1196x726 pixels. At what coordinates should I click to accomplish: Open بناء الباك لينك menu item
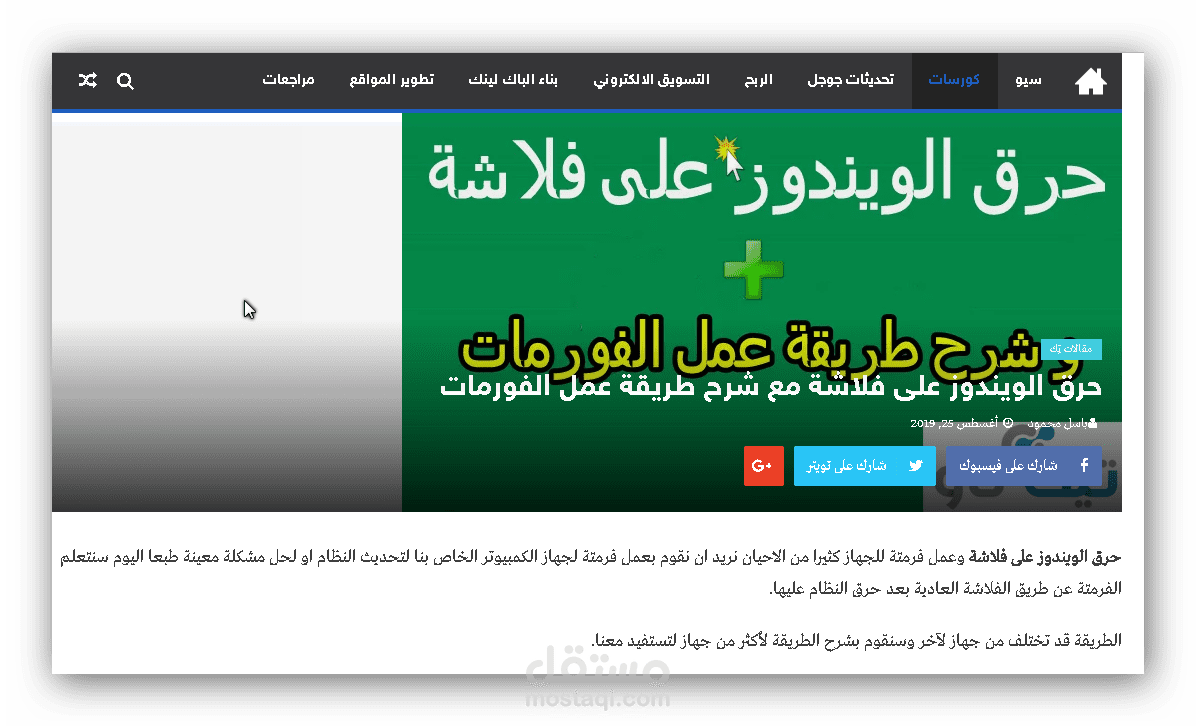click(x=513, y=80)
